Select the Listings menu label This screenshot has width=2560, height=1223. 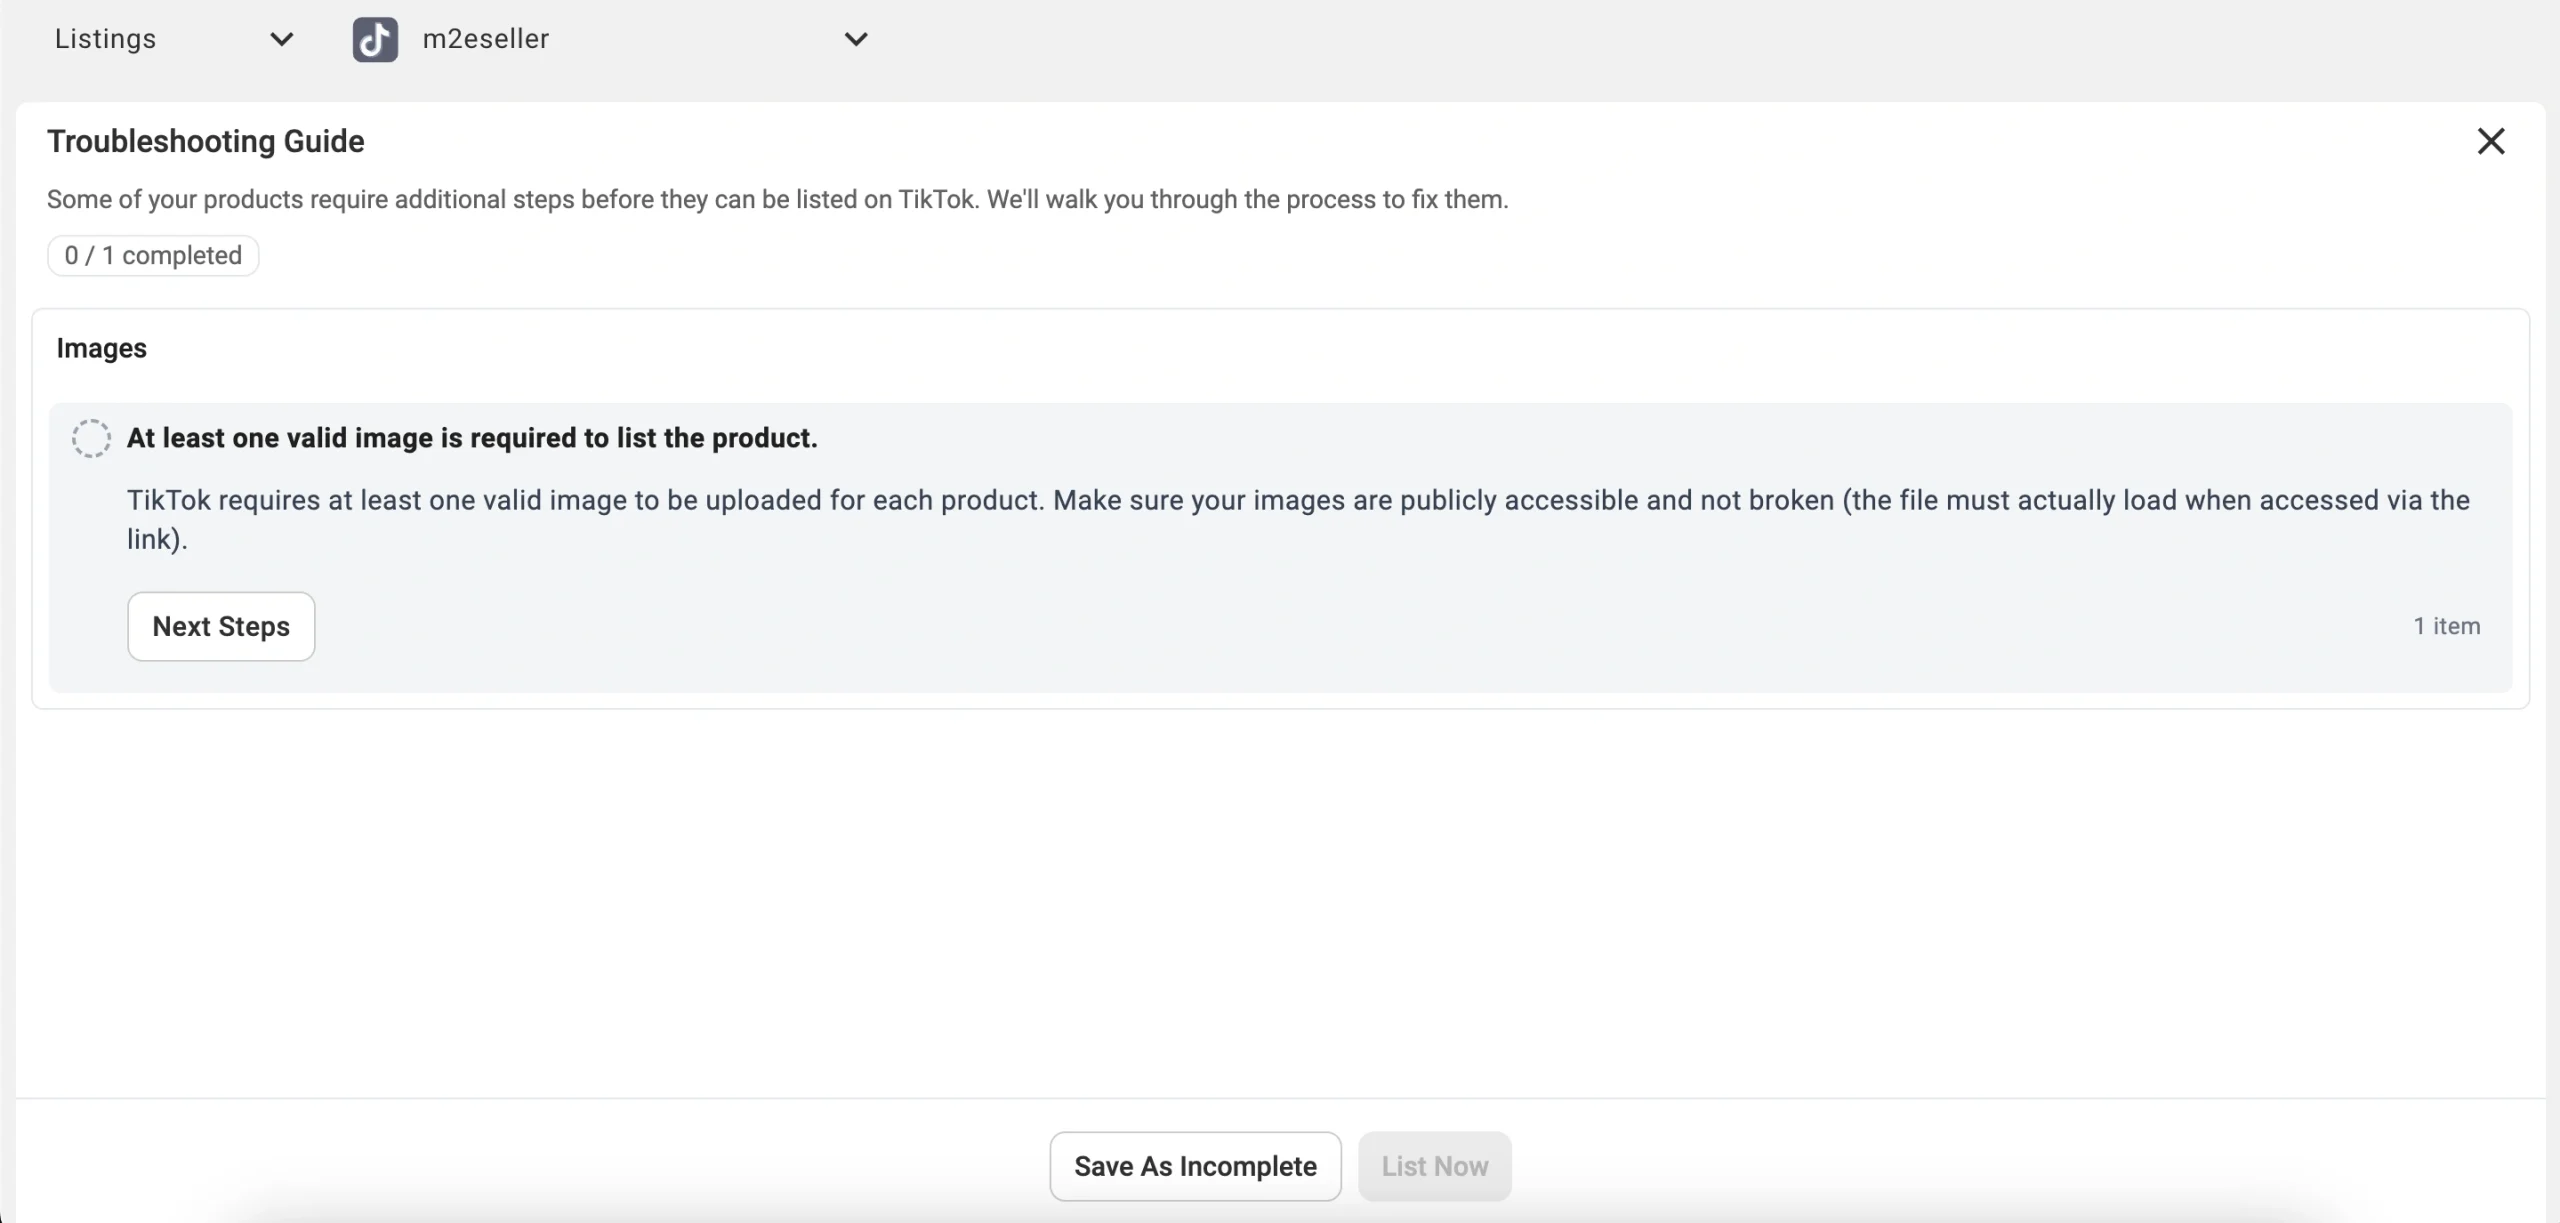click(106, 39)
